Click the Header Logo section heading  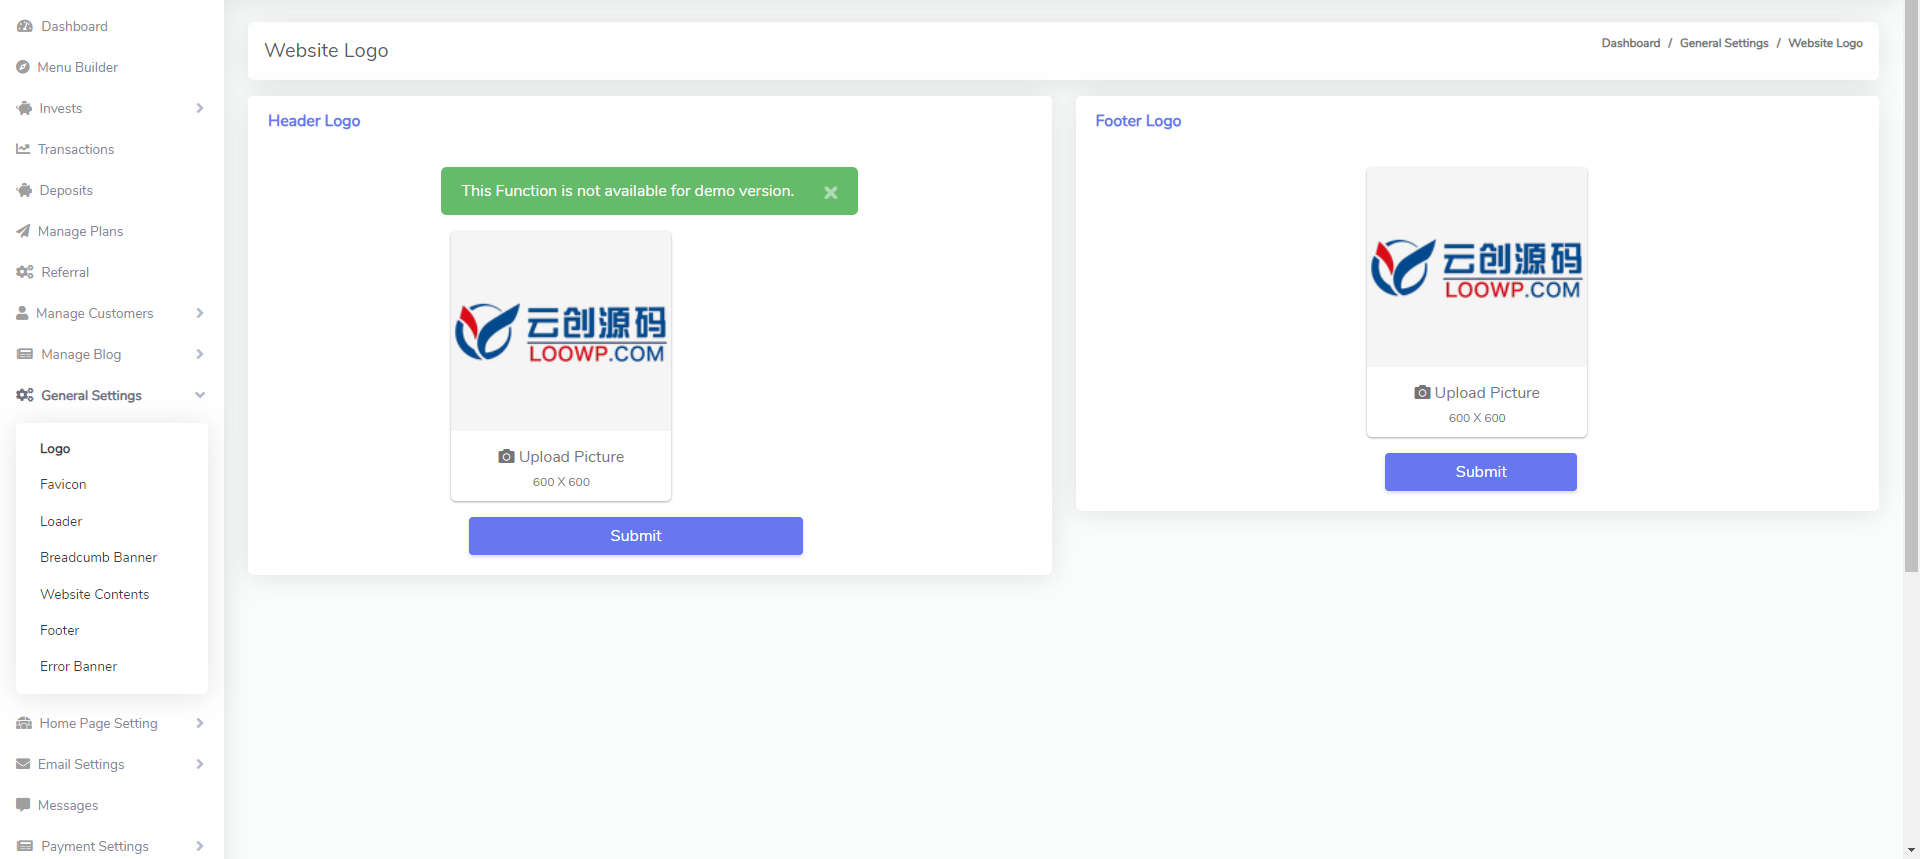pos(314,120)
